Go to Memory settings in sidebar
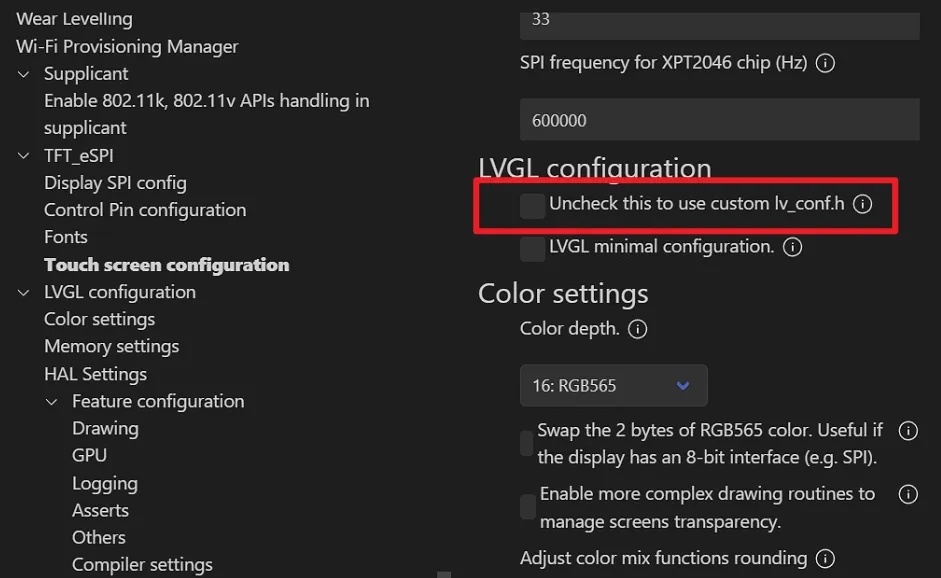The width and height of the screenshot is (941, 578). tap(111, 347)
